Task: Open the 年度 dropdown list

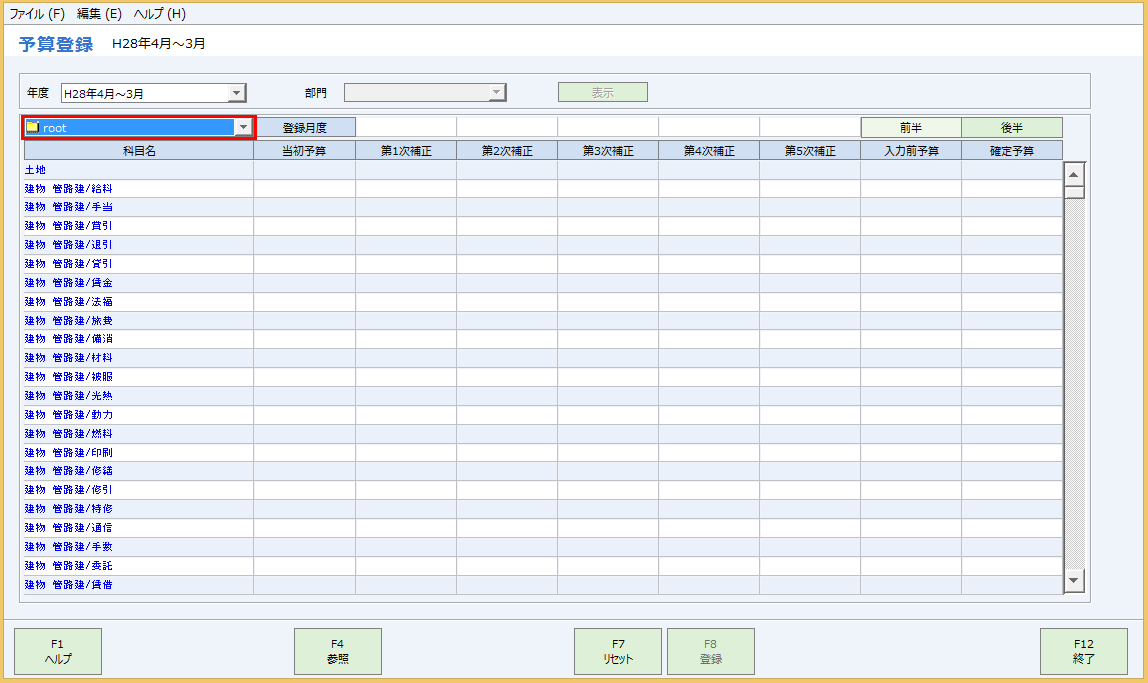Action: pos(236,93)
